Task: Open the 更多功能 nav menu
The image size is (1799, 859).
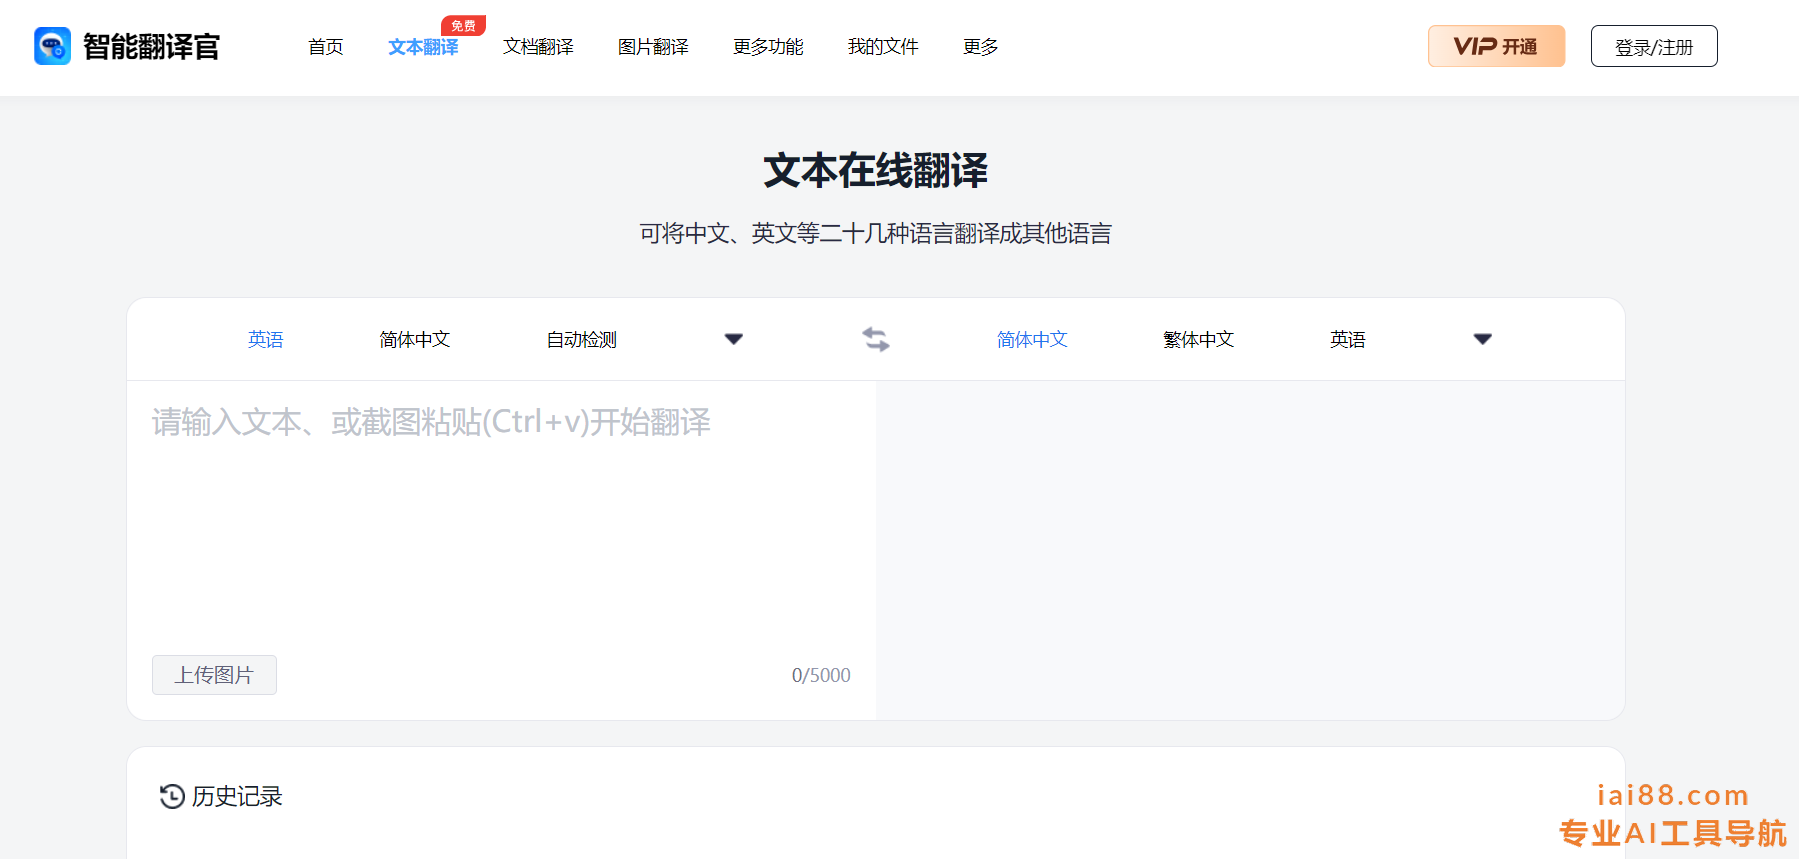Action: point(768,47)
